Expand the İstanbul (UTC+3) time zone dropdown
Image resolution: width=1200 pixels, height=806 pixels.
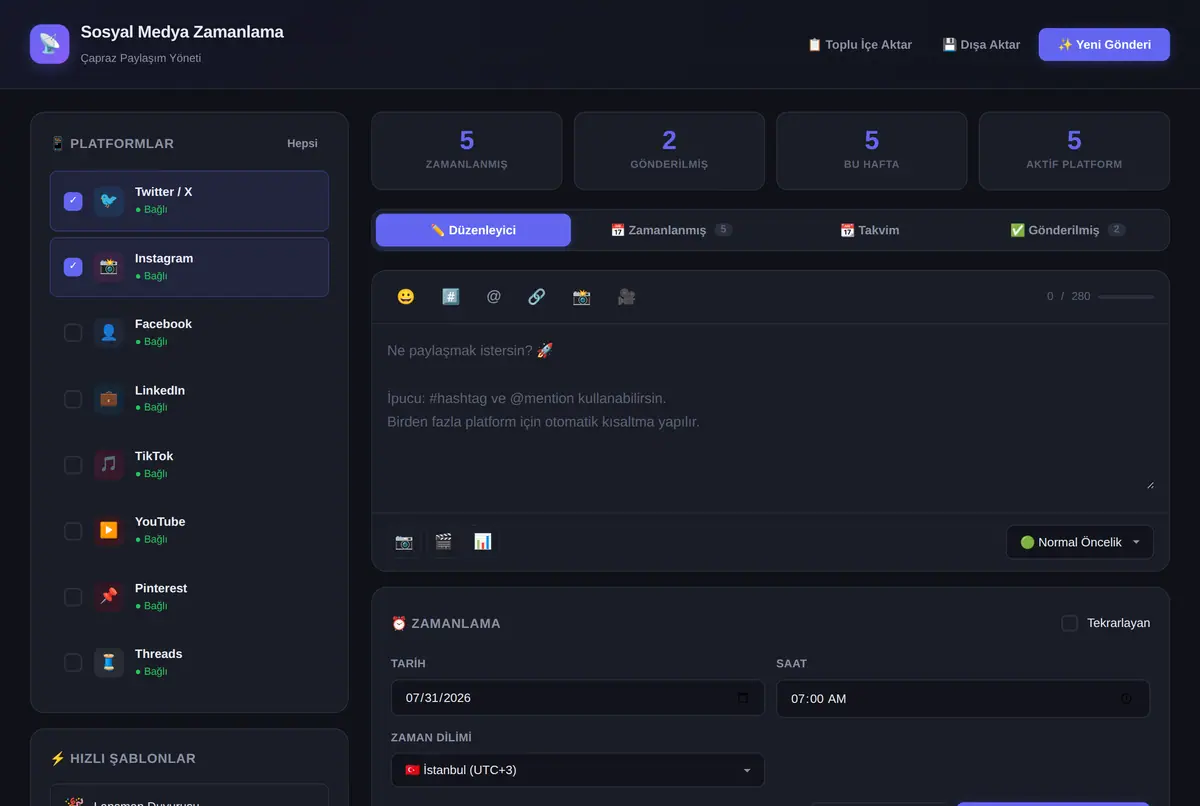coord(578,770)
